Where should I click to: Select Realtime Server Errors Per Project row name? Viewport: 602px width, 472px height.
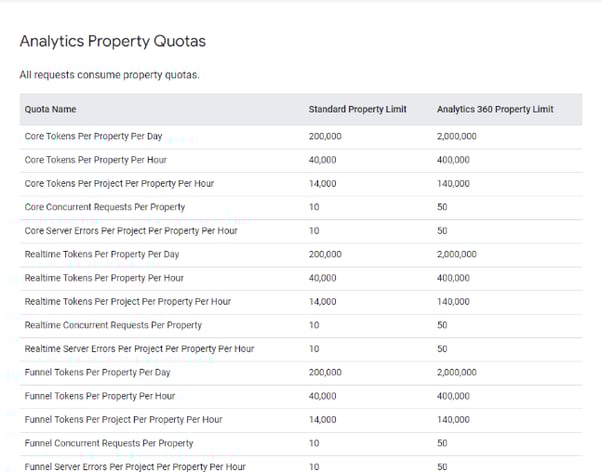139,349
